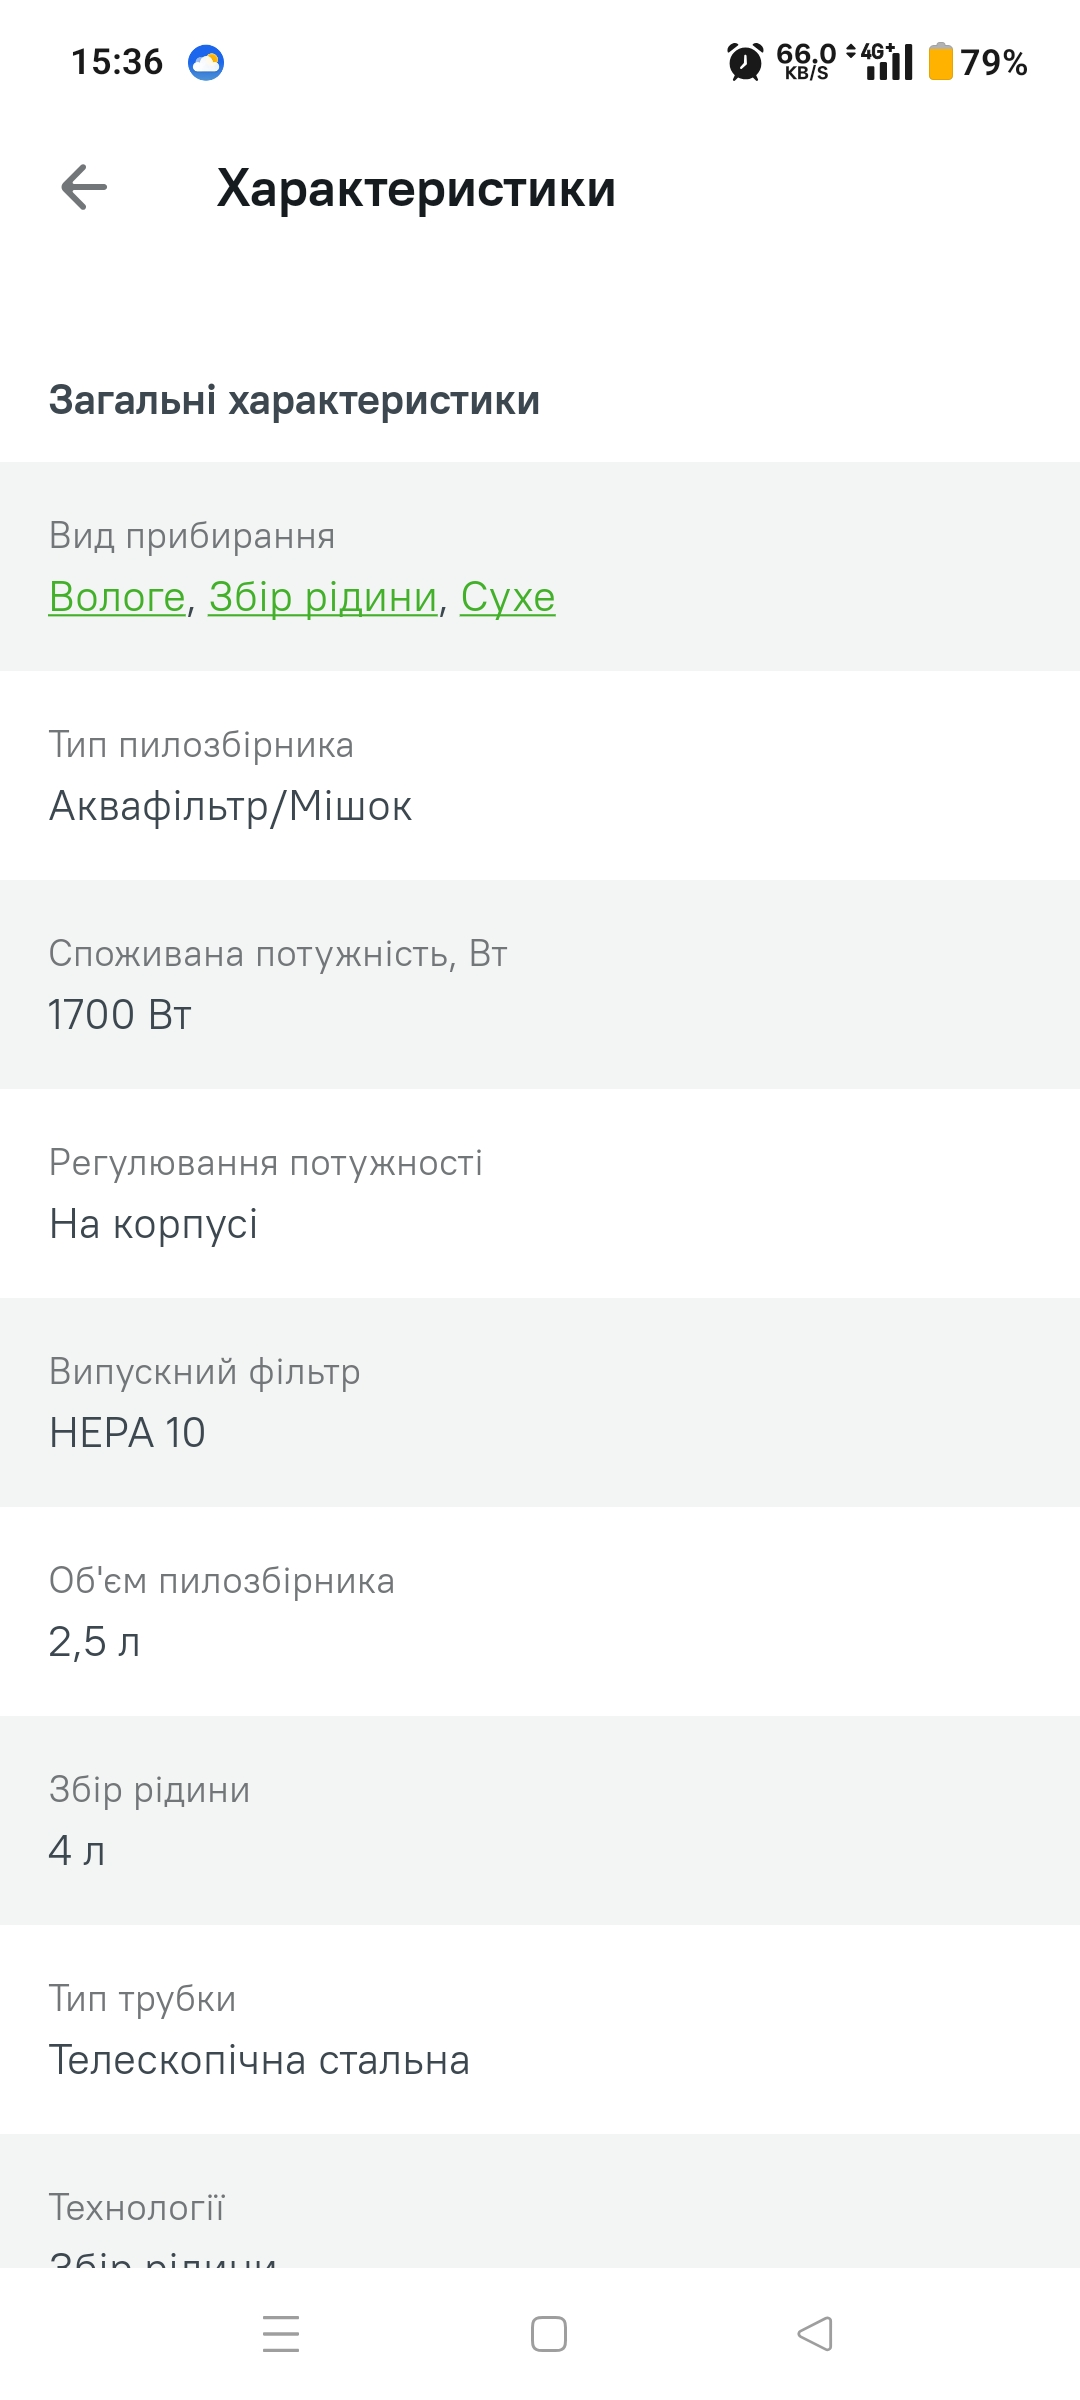Tap the Телескопічна стальна tube value
Screen dimensions: 1080x2400
coord(259,2060)
